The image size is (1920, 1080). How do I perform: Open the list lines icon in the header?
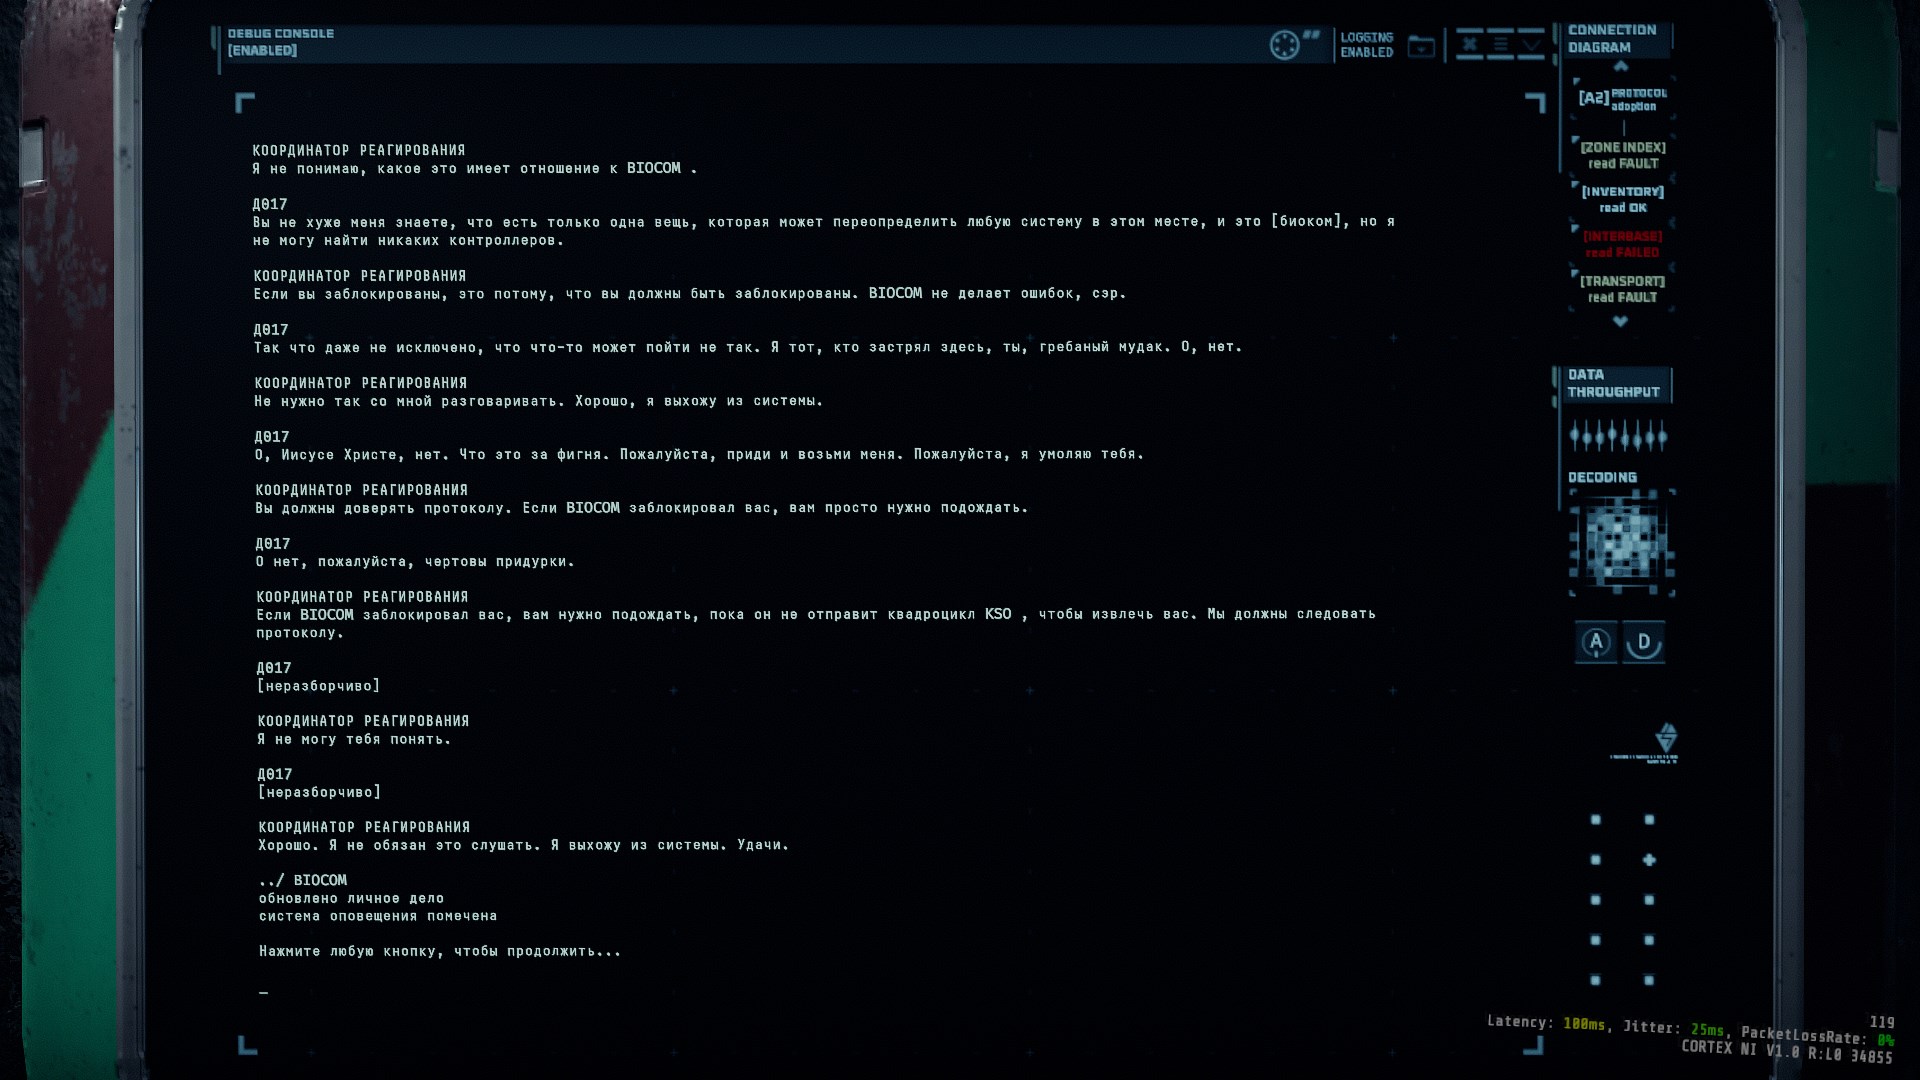1501,44
